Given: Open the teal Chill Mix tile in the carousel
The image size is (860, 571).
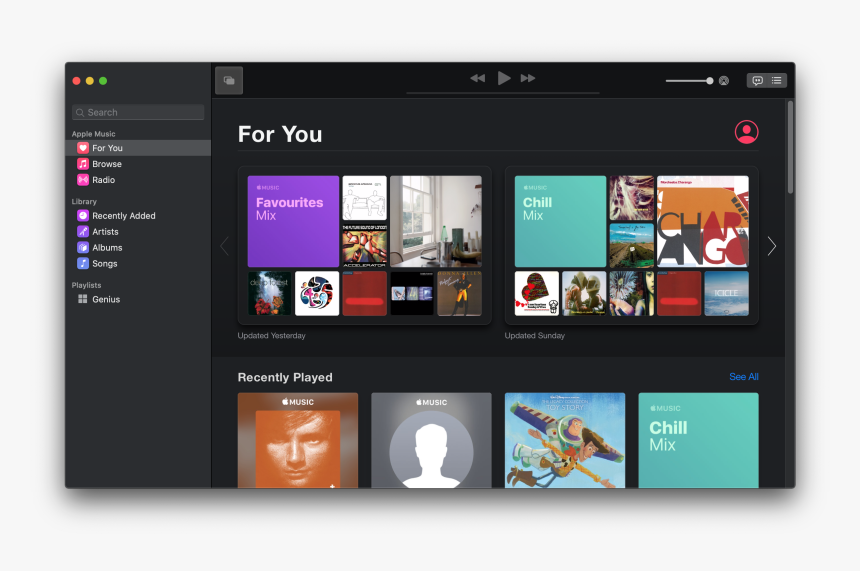Looking at the screenshot, I should point(561,222).
